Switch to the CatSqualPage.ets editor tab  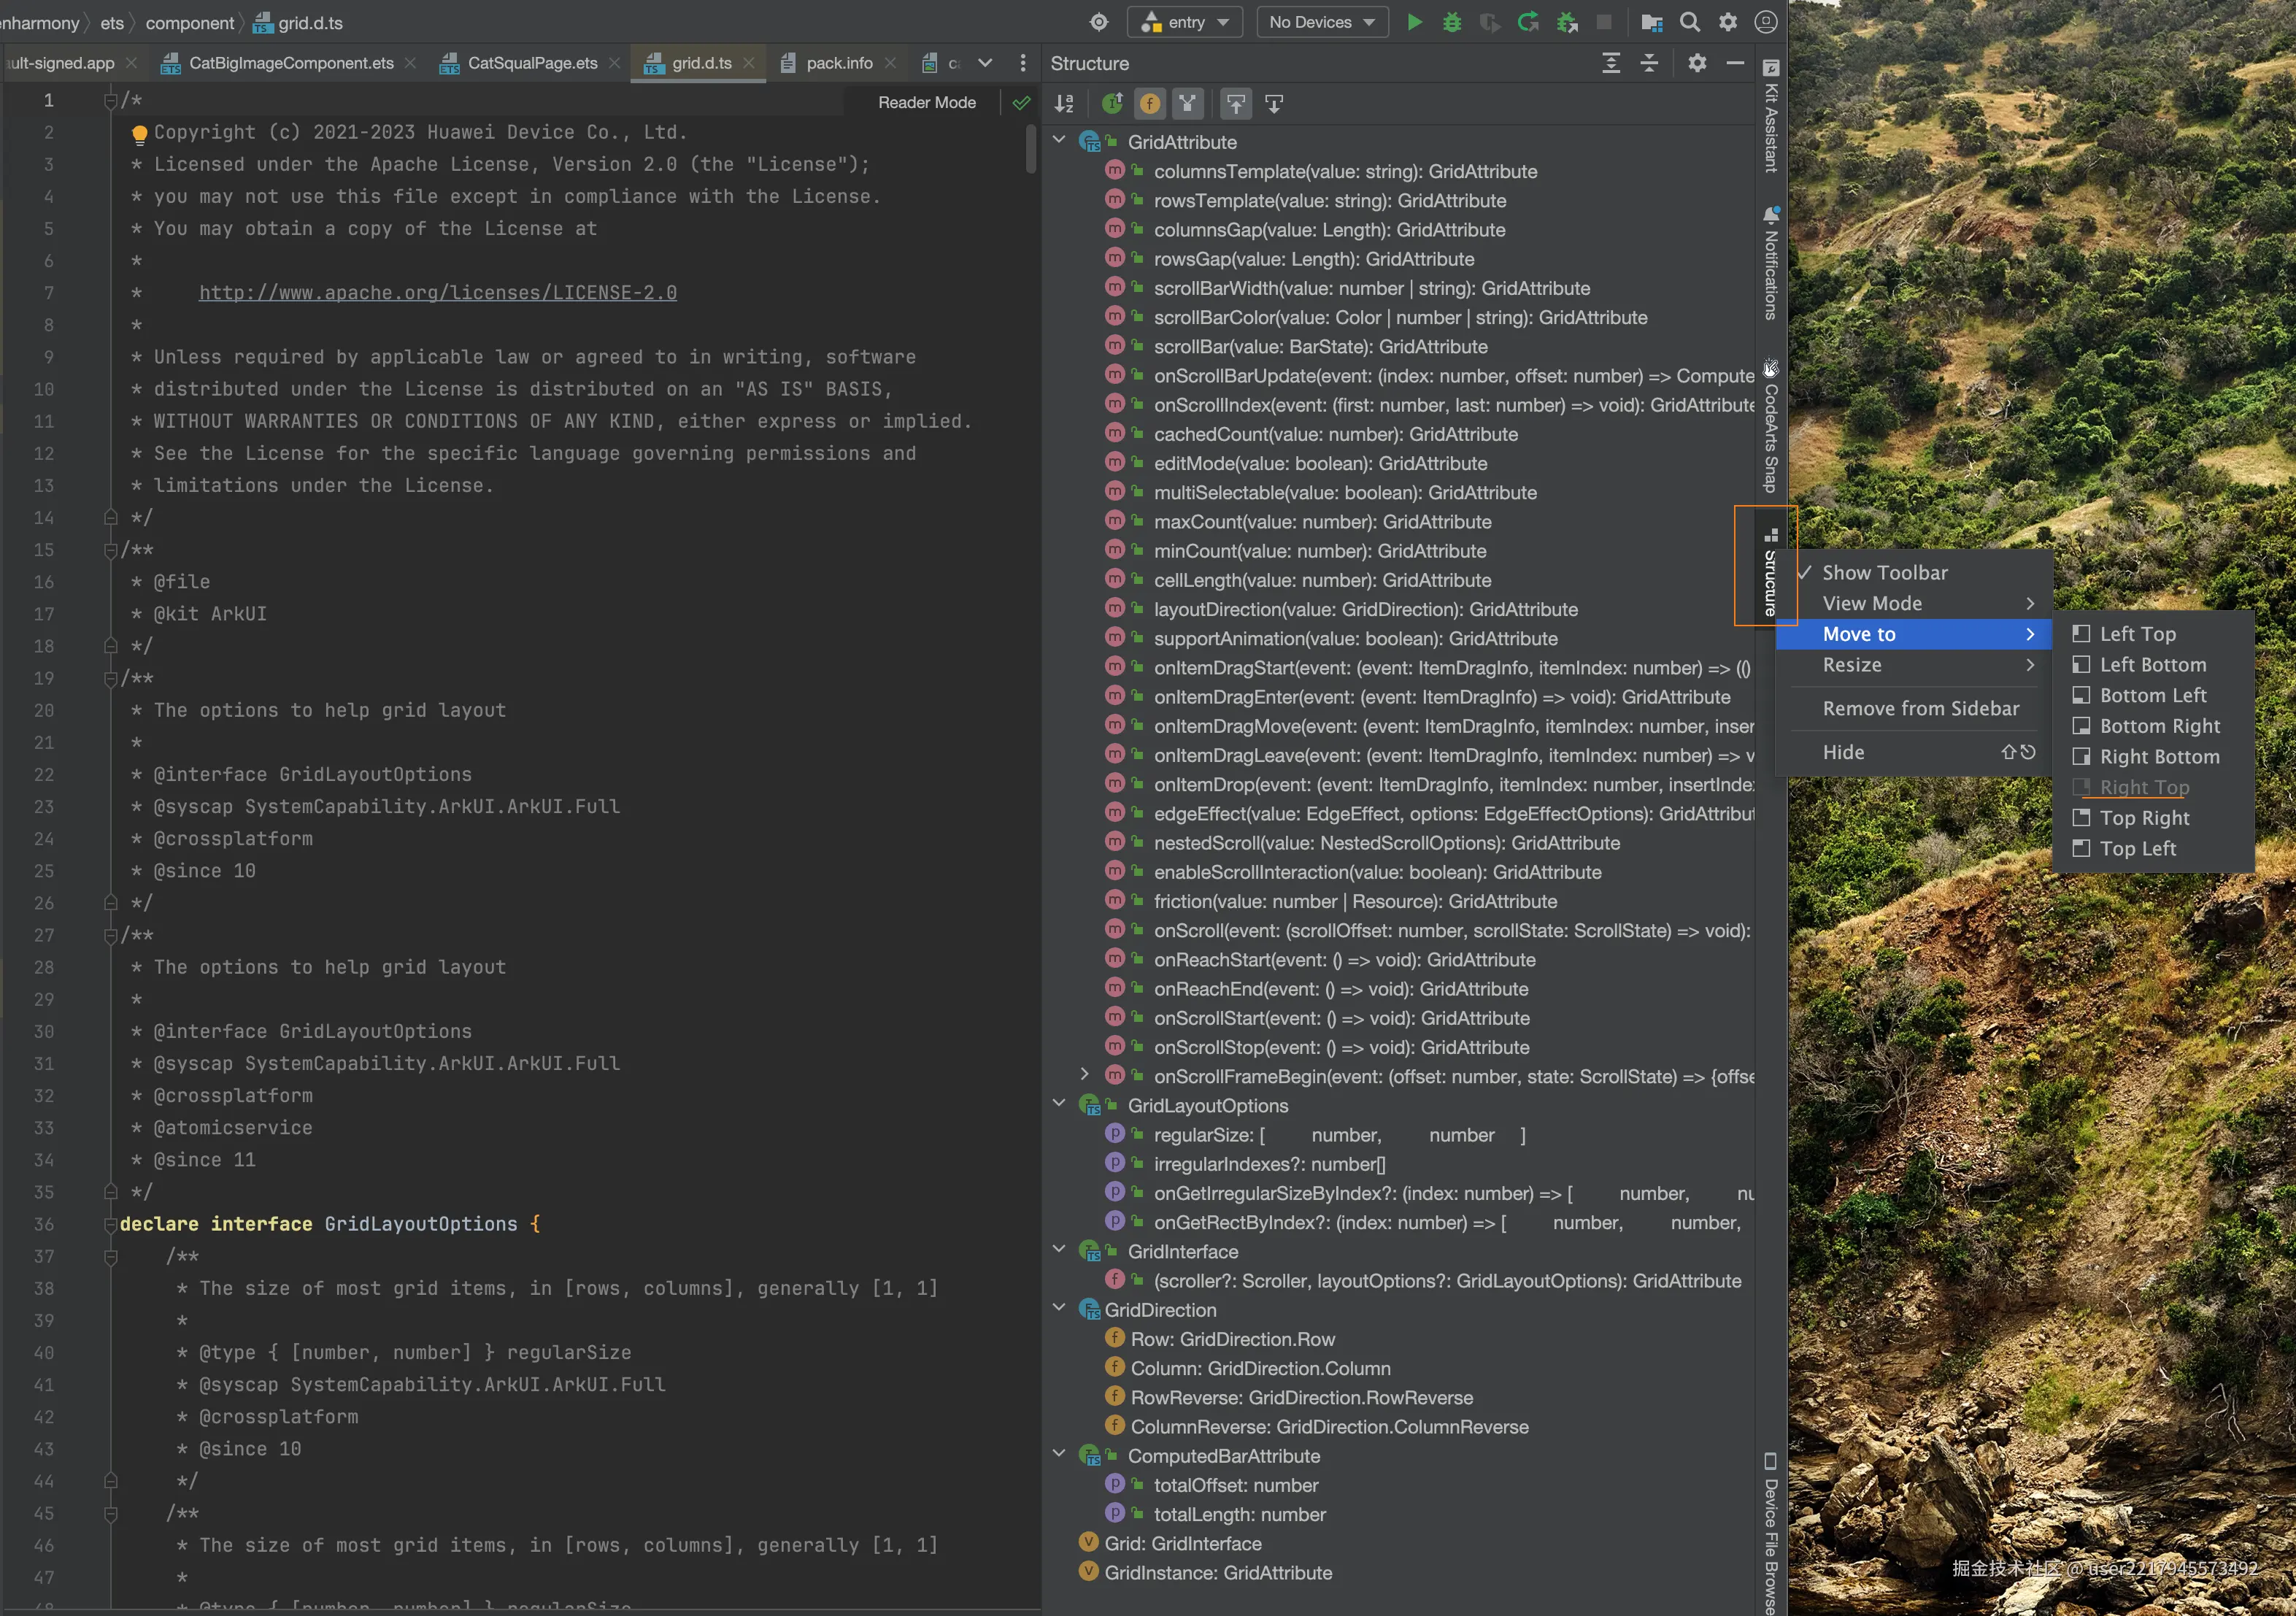[x=531, y=63]
